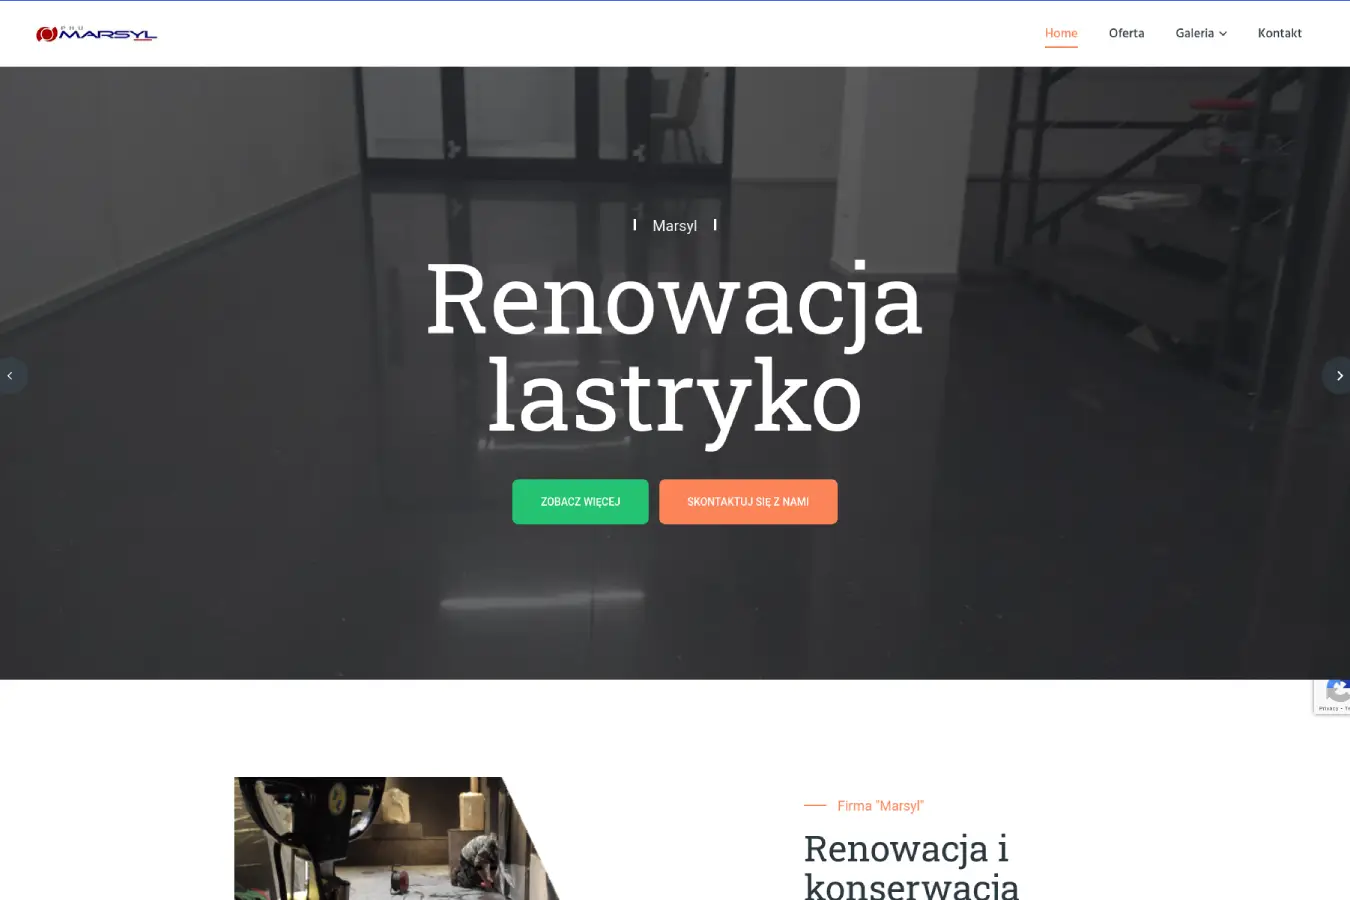Click the Renowacja i konserwacja heading
Image resolution: width=1350 pixels, height=900 pixels.
tap(911, 866)
